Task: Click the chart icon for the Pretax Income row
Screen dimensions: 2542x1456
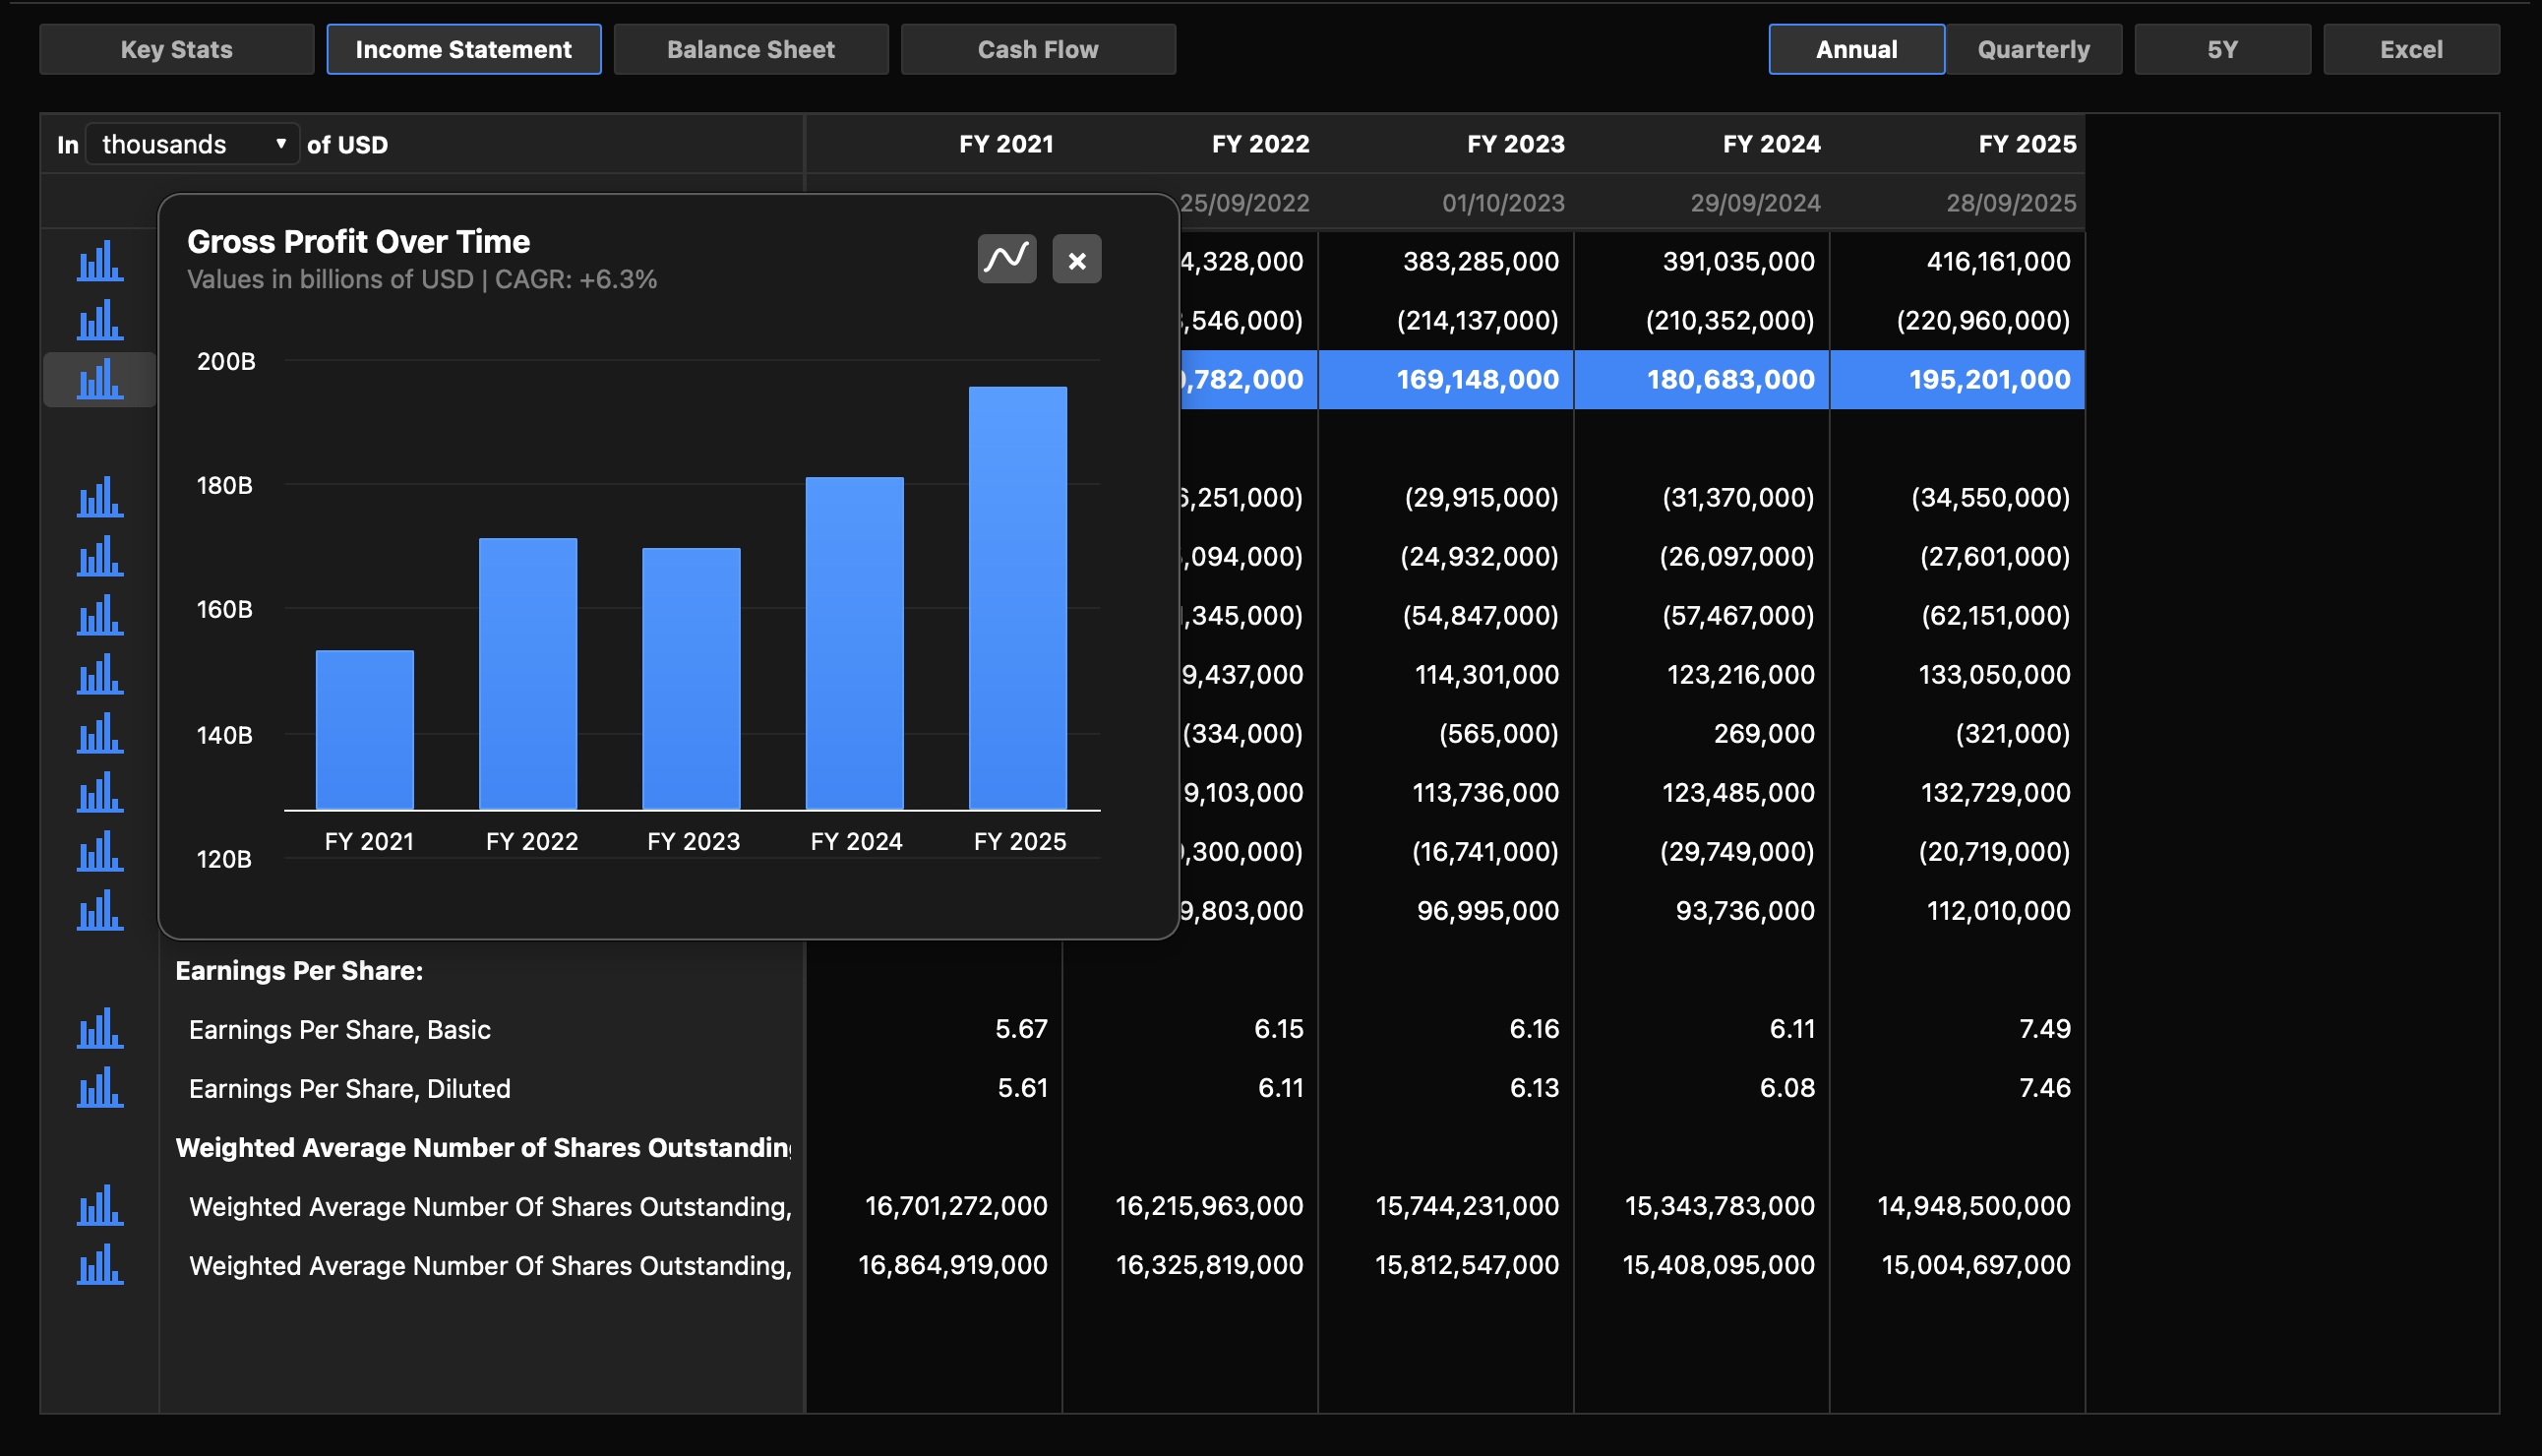Action: [x=99, y=793]
